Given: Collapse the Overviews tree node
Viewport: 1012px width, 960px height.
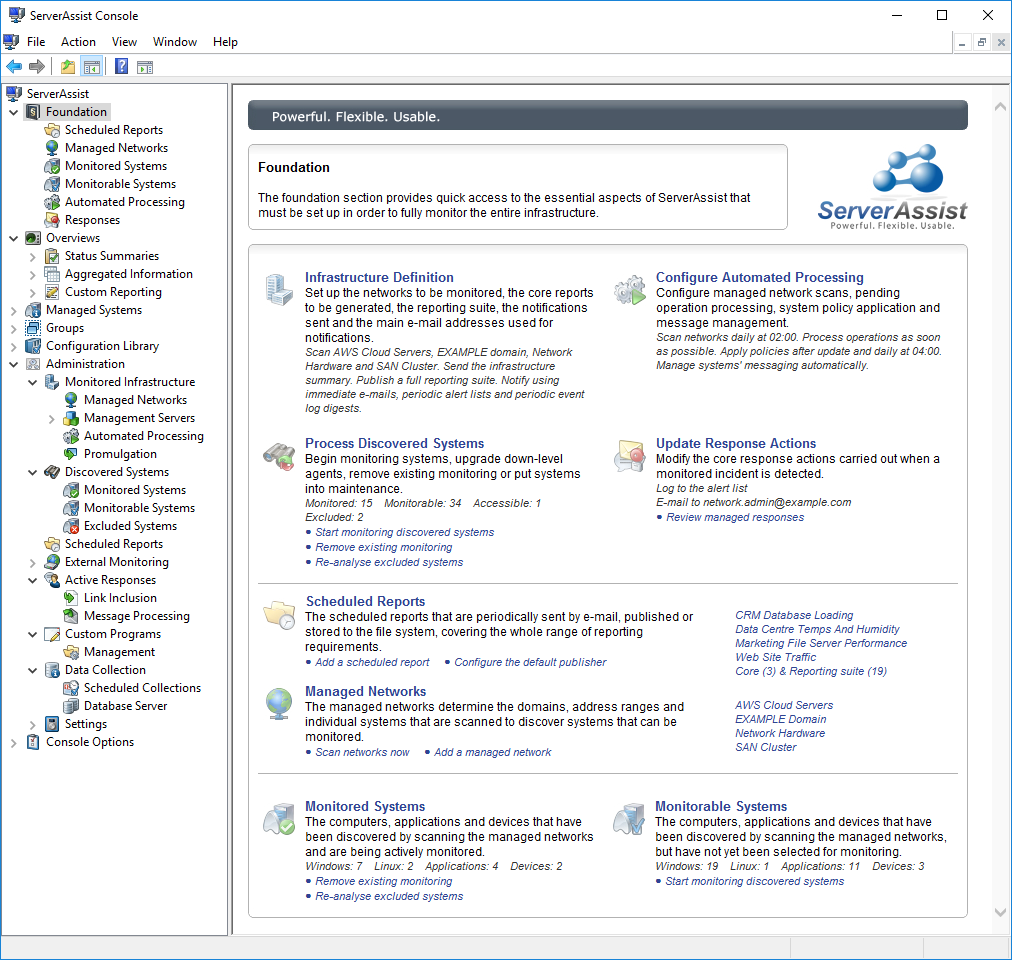Looking at the screenshot, I should coord(14,238).
